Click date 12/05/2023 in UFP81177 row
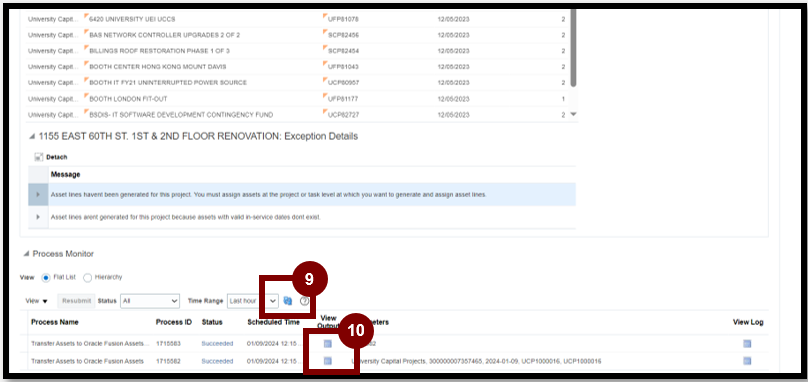This screenshot has width=808, height=382. [x=453, y=98]
